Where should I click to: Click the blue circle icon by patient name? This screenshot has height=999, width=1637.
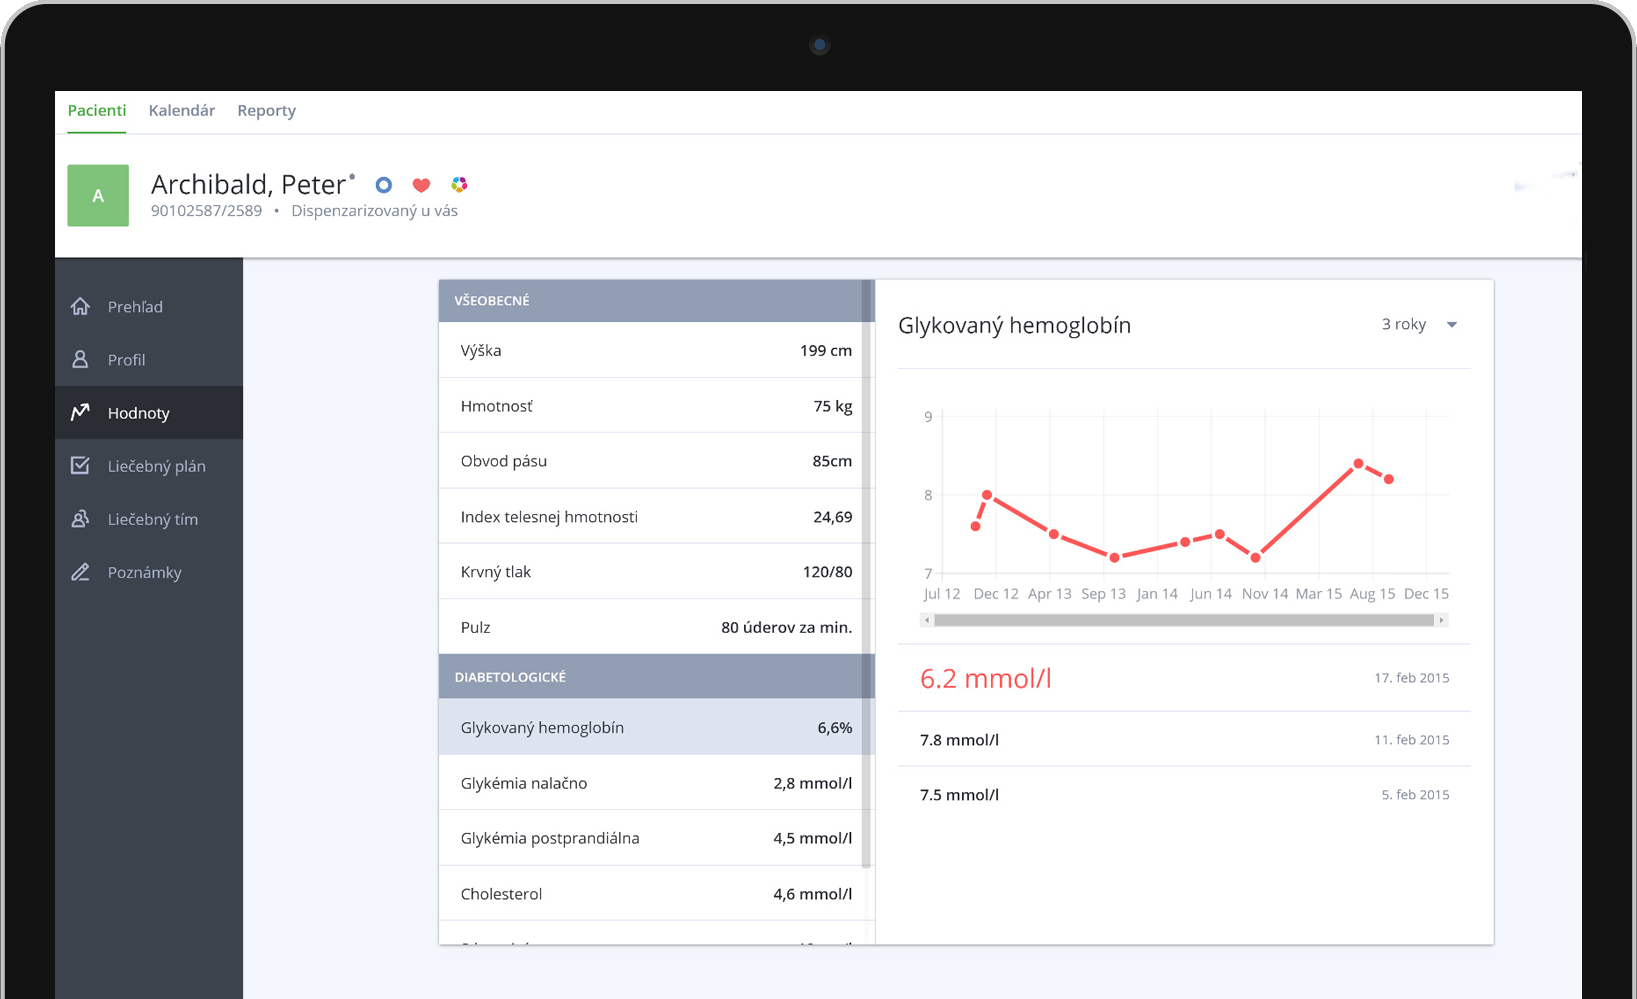point(384,185)
